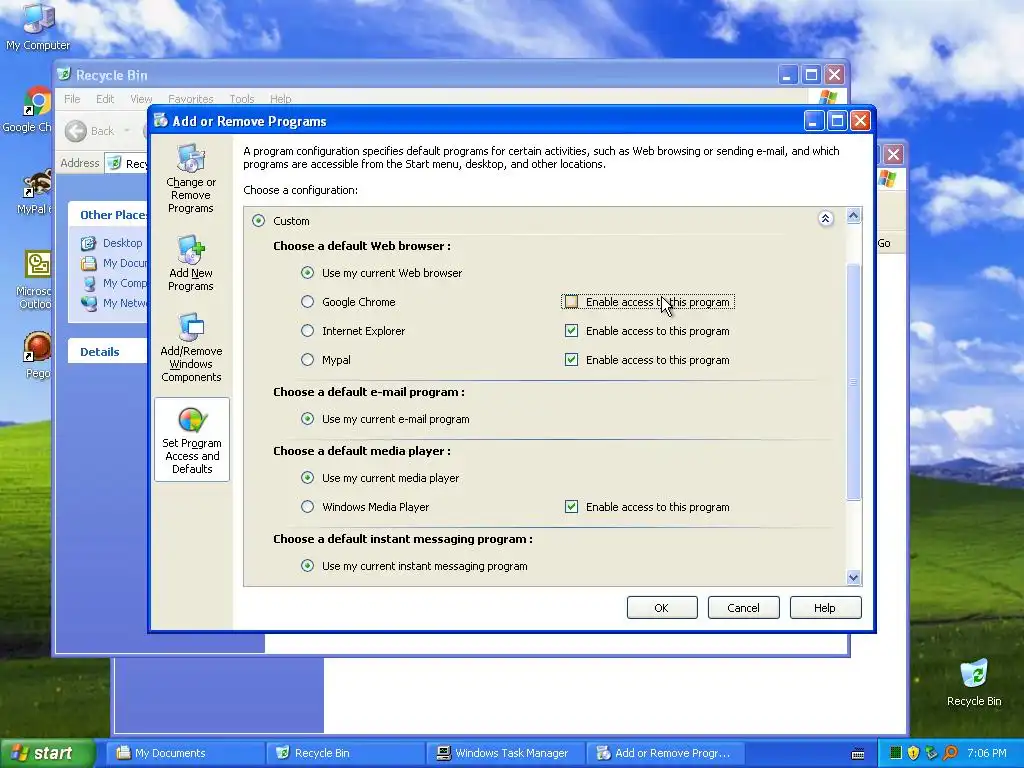The image size is (1024, 768).
Task: Open Add/Remove Windows Components
Action: point(191,347)
